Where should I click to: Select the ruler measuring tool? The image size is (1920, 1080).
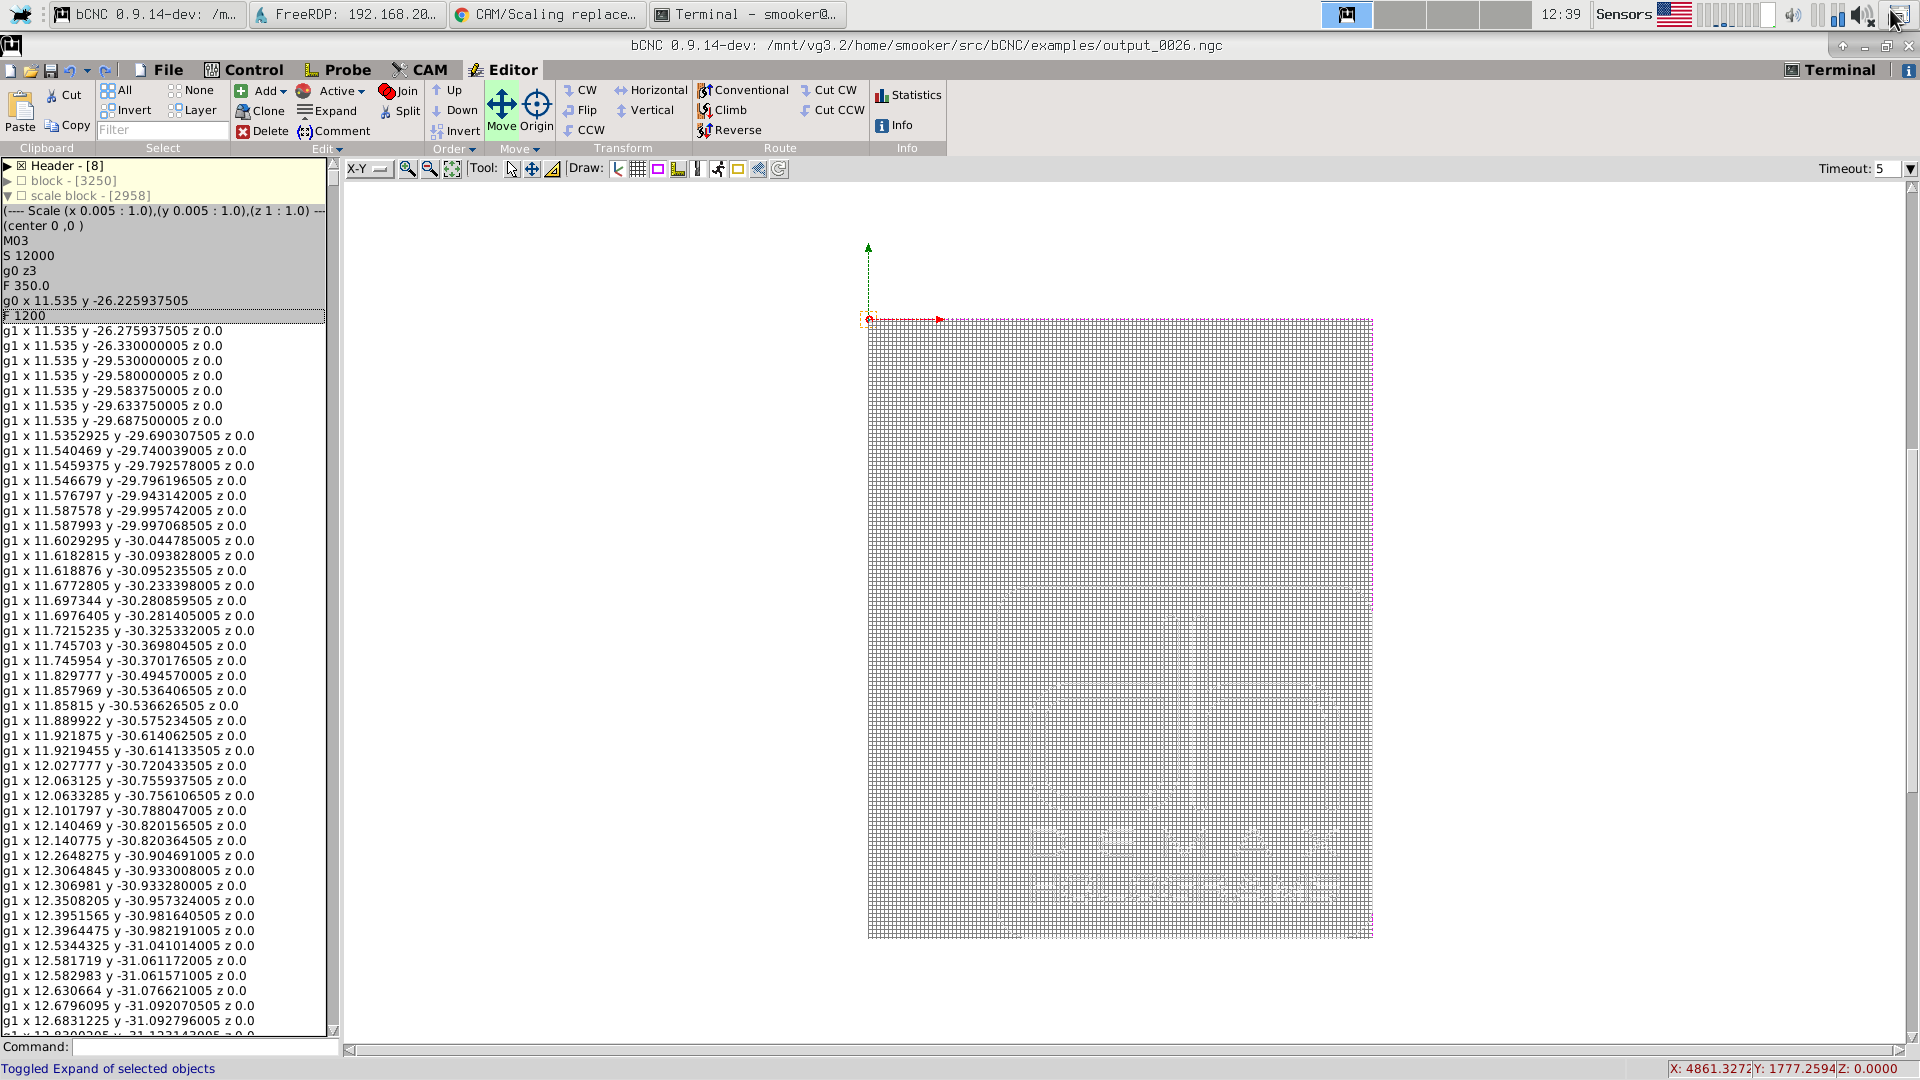coord(552,169)
